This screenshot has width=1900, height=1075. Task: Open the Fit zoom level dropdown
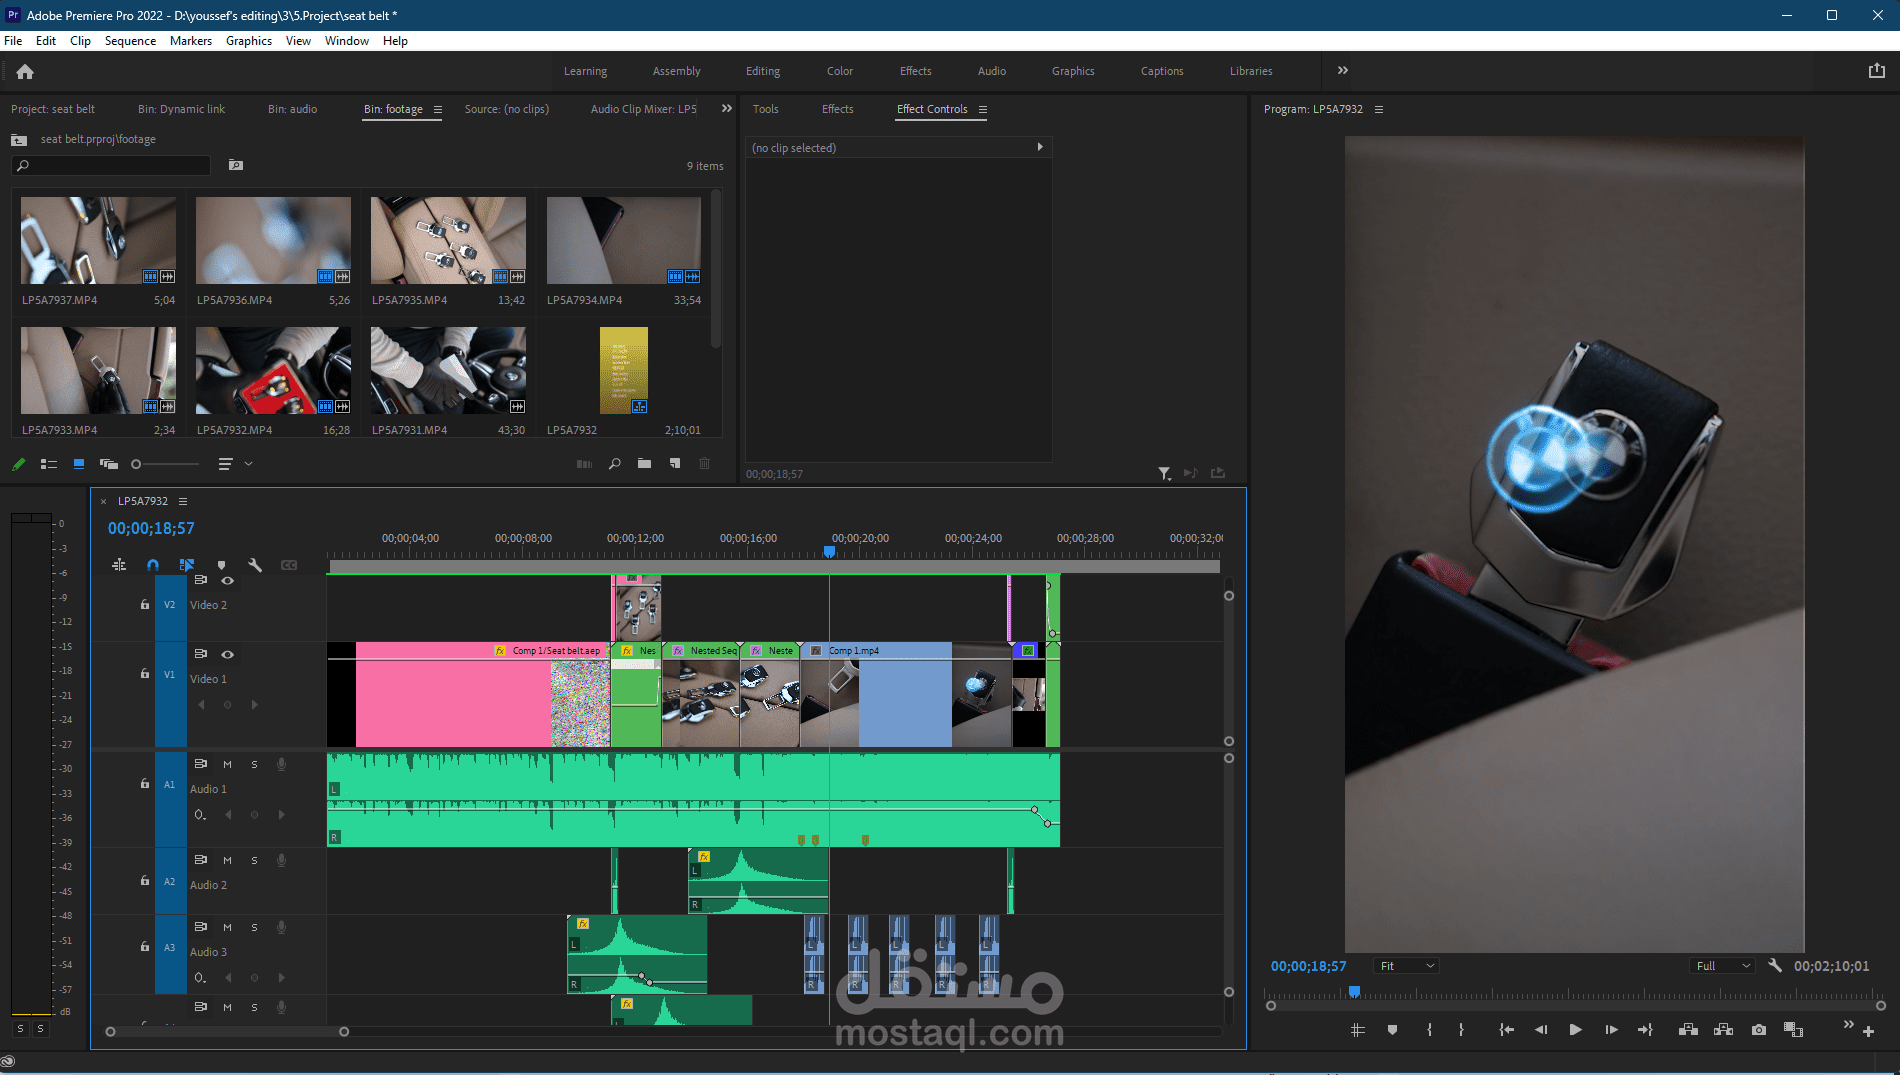[1407, 966]
